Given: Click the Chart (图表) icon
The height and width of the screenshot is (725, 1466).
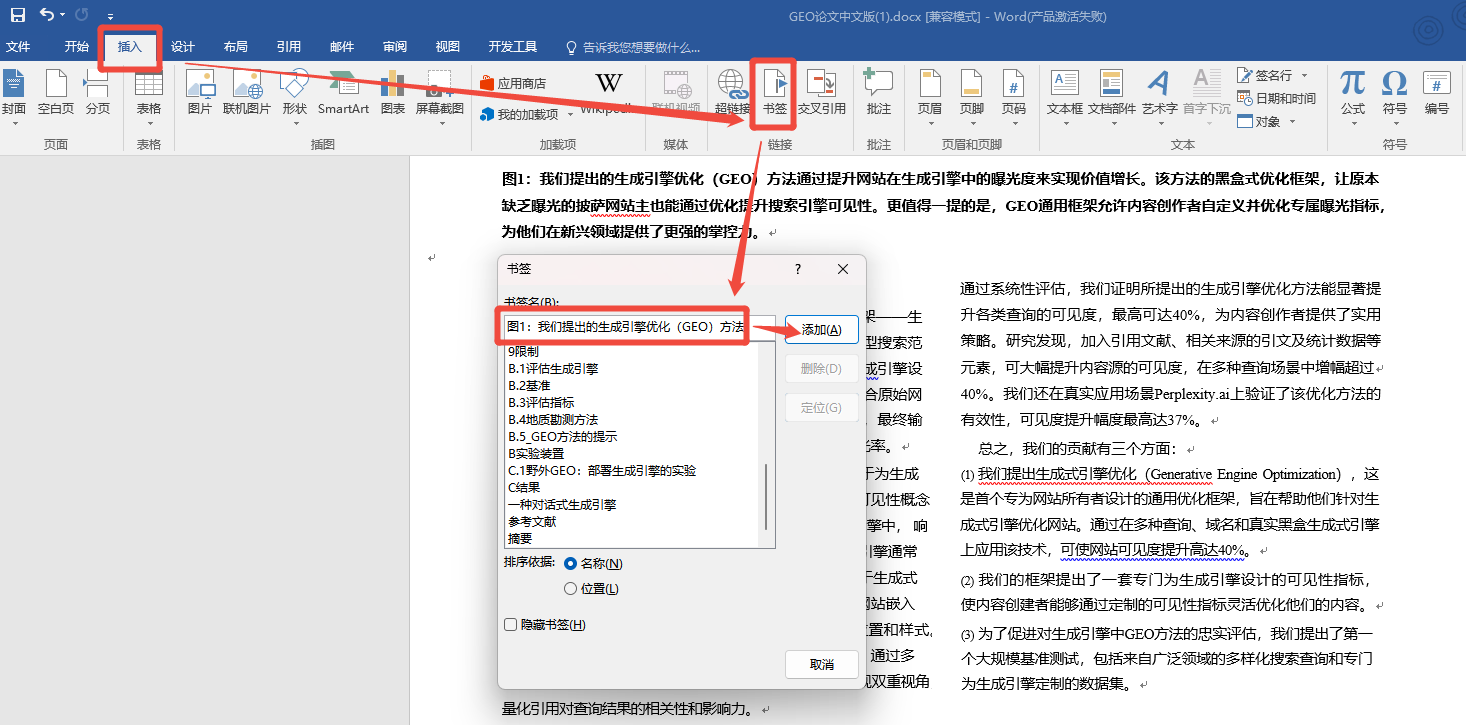Looking at the screenshot, I should click(x=393, y=90).
